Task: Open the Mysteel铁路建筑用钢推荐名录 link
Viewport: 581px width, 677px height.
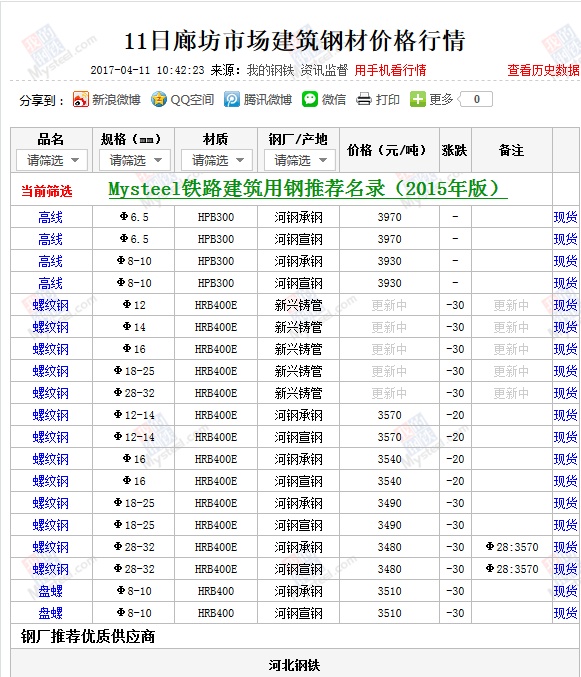Action: [308, 189]
